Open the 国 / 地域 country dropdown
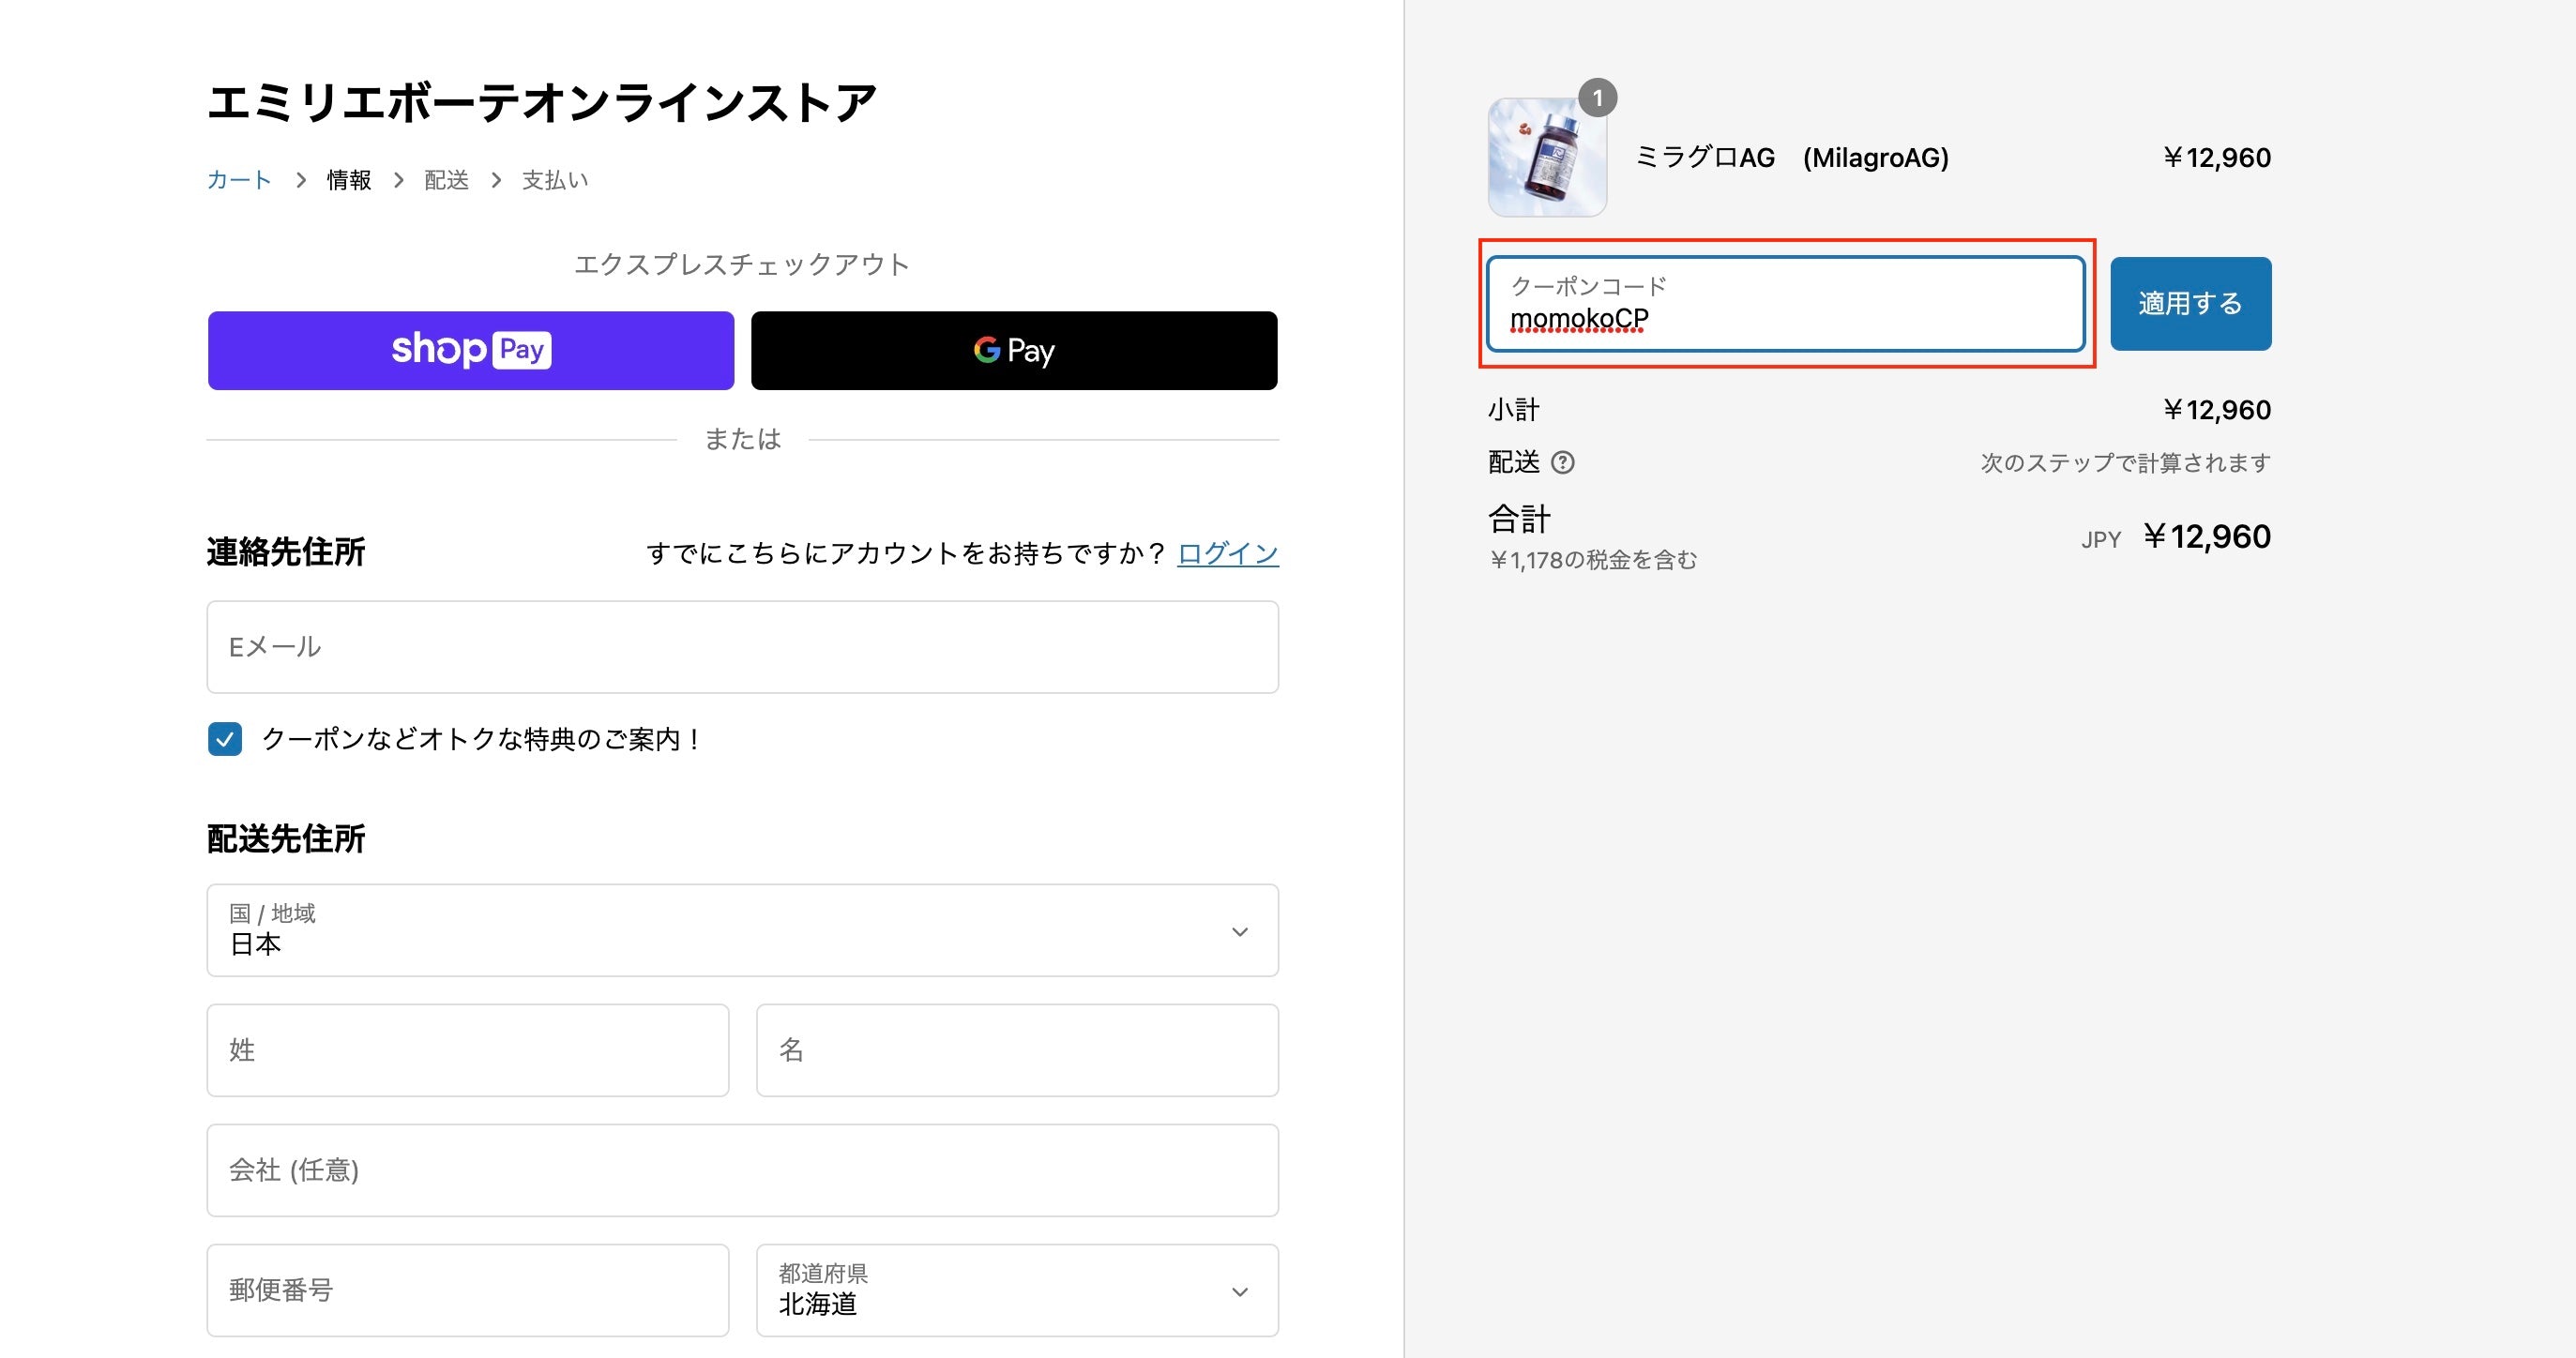Viewport: 2576px width, 1358px height. coord(742,930)
